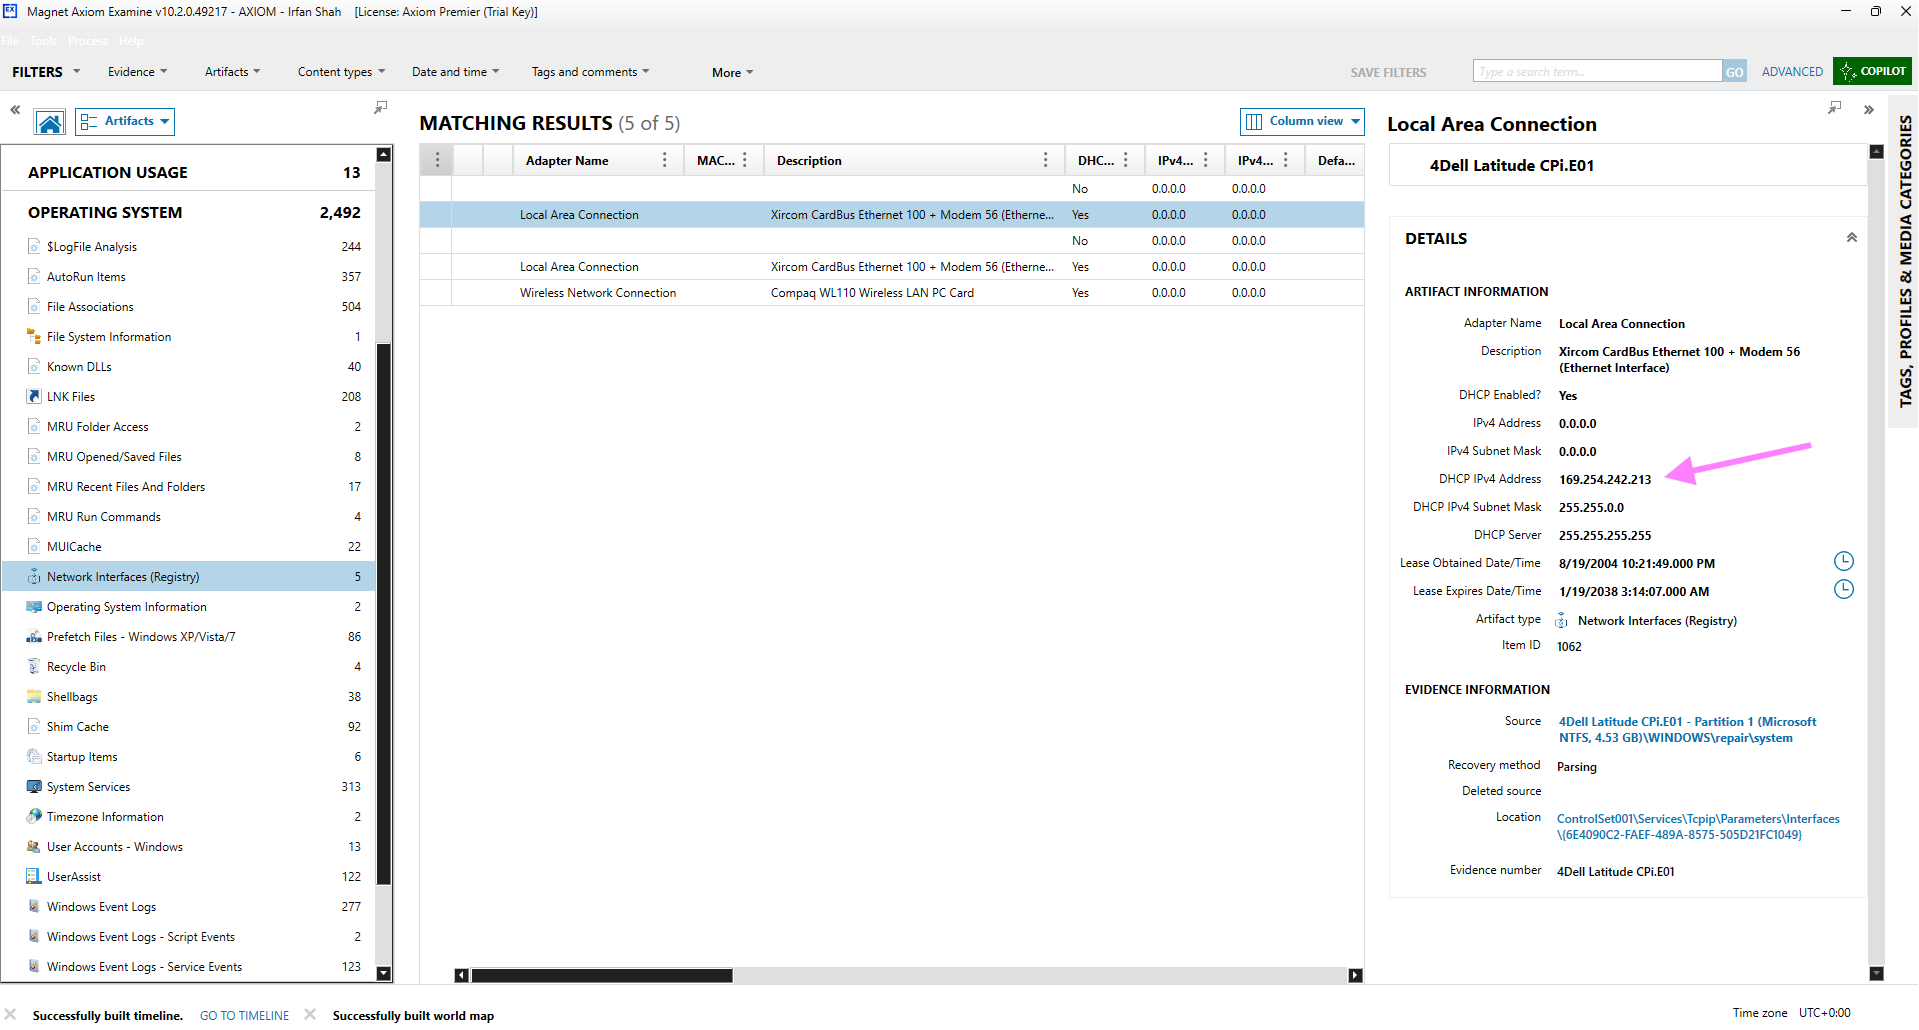Image resolution: width=1919 pixels, height=1030 pixels.
Task: Select Prefetch Files artifact
Action: [188, 637]
